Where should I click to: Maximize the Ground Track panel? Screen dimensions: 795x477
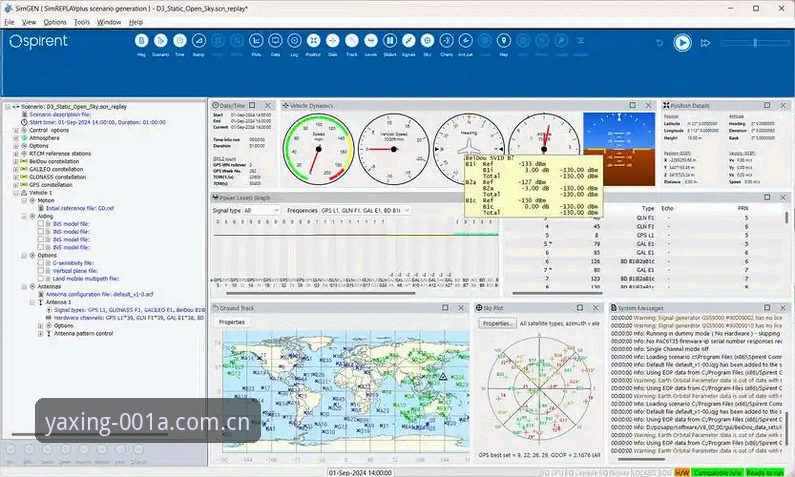[445, 308]
